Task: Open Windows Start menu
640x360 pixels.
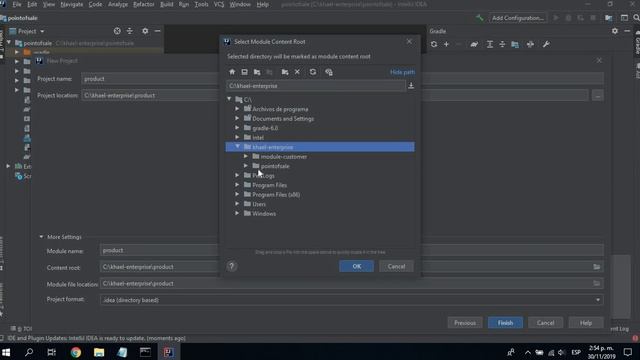Action: pyautogui.click(x=6, y=352)
